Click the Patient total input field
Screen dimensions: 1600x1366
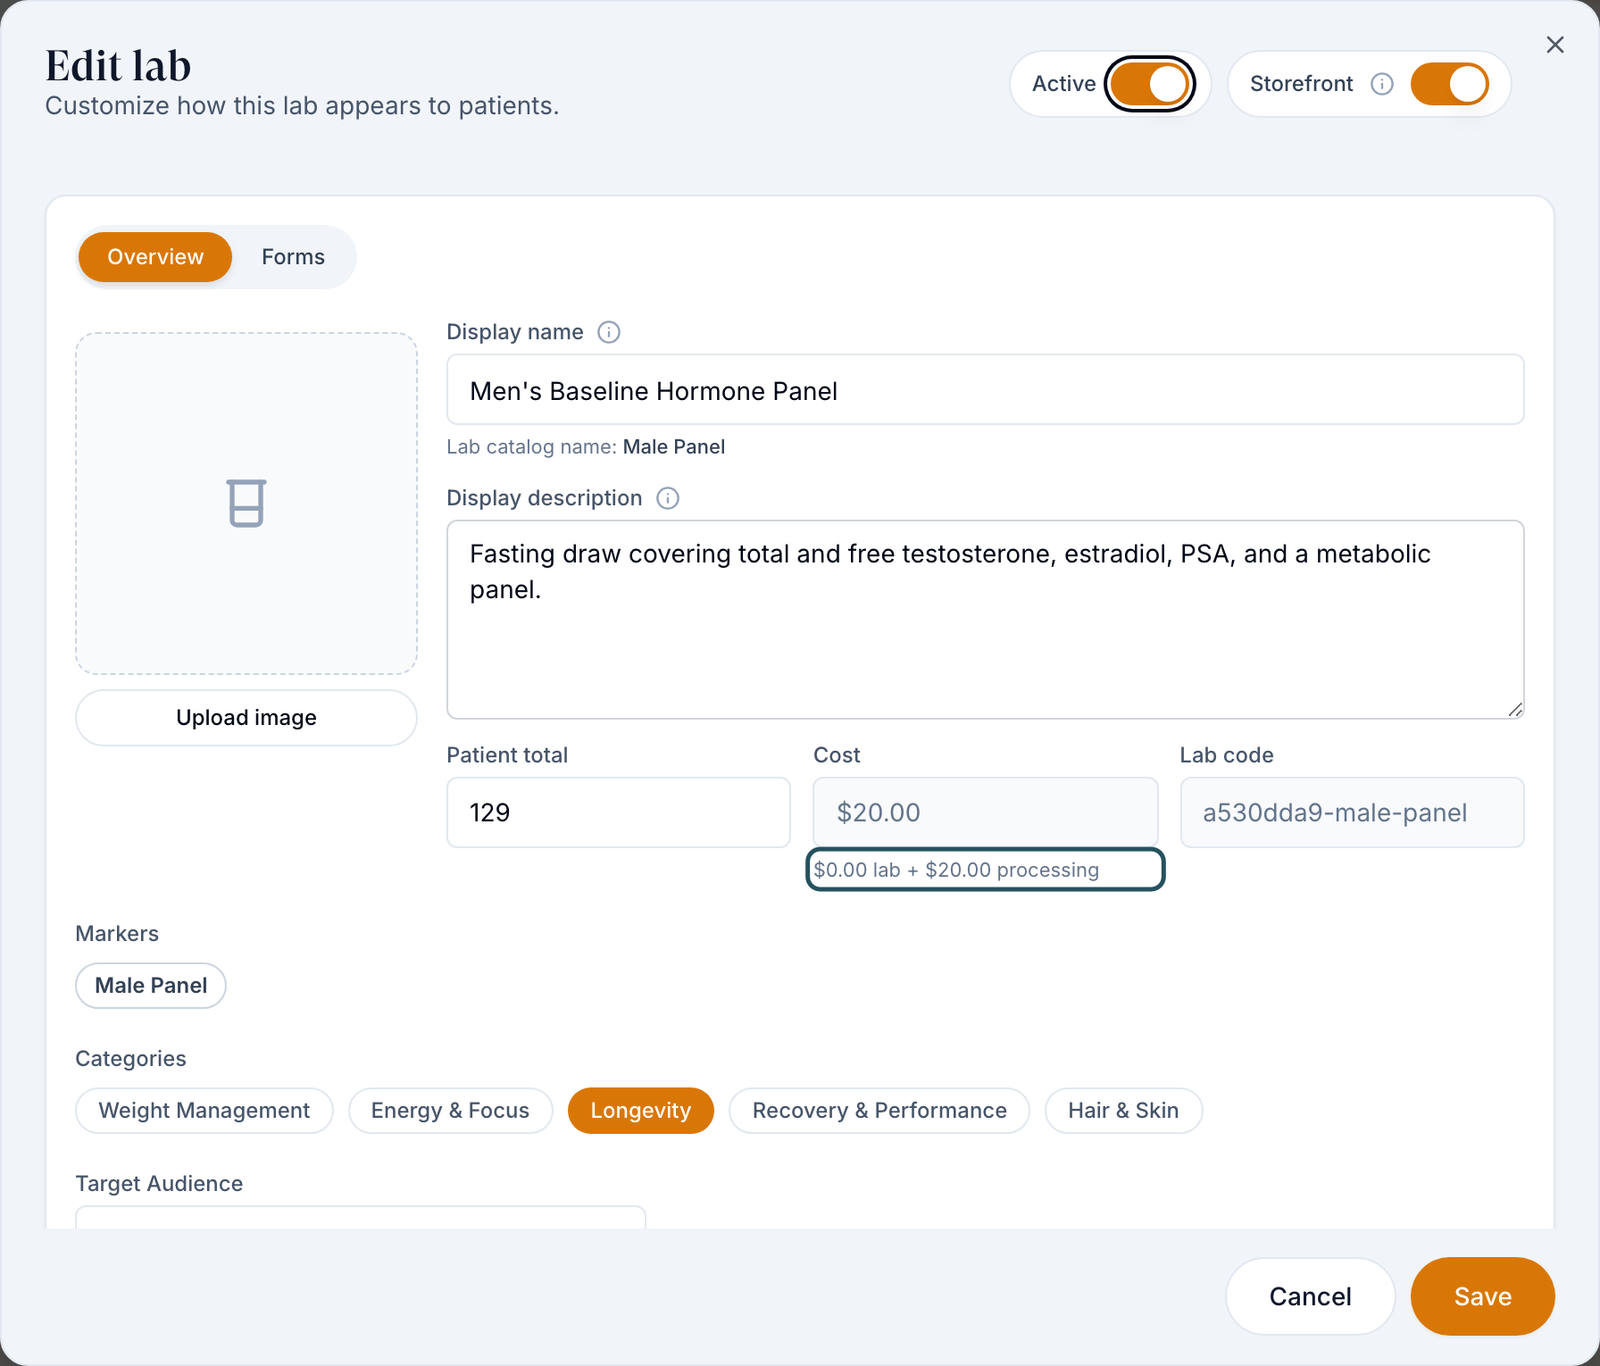pyautogui.click(x=618, y=812)
